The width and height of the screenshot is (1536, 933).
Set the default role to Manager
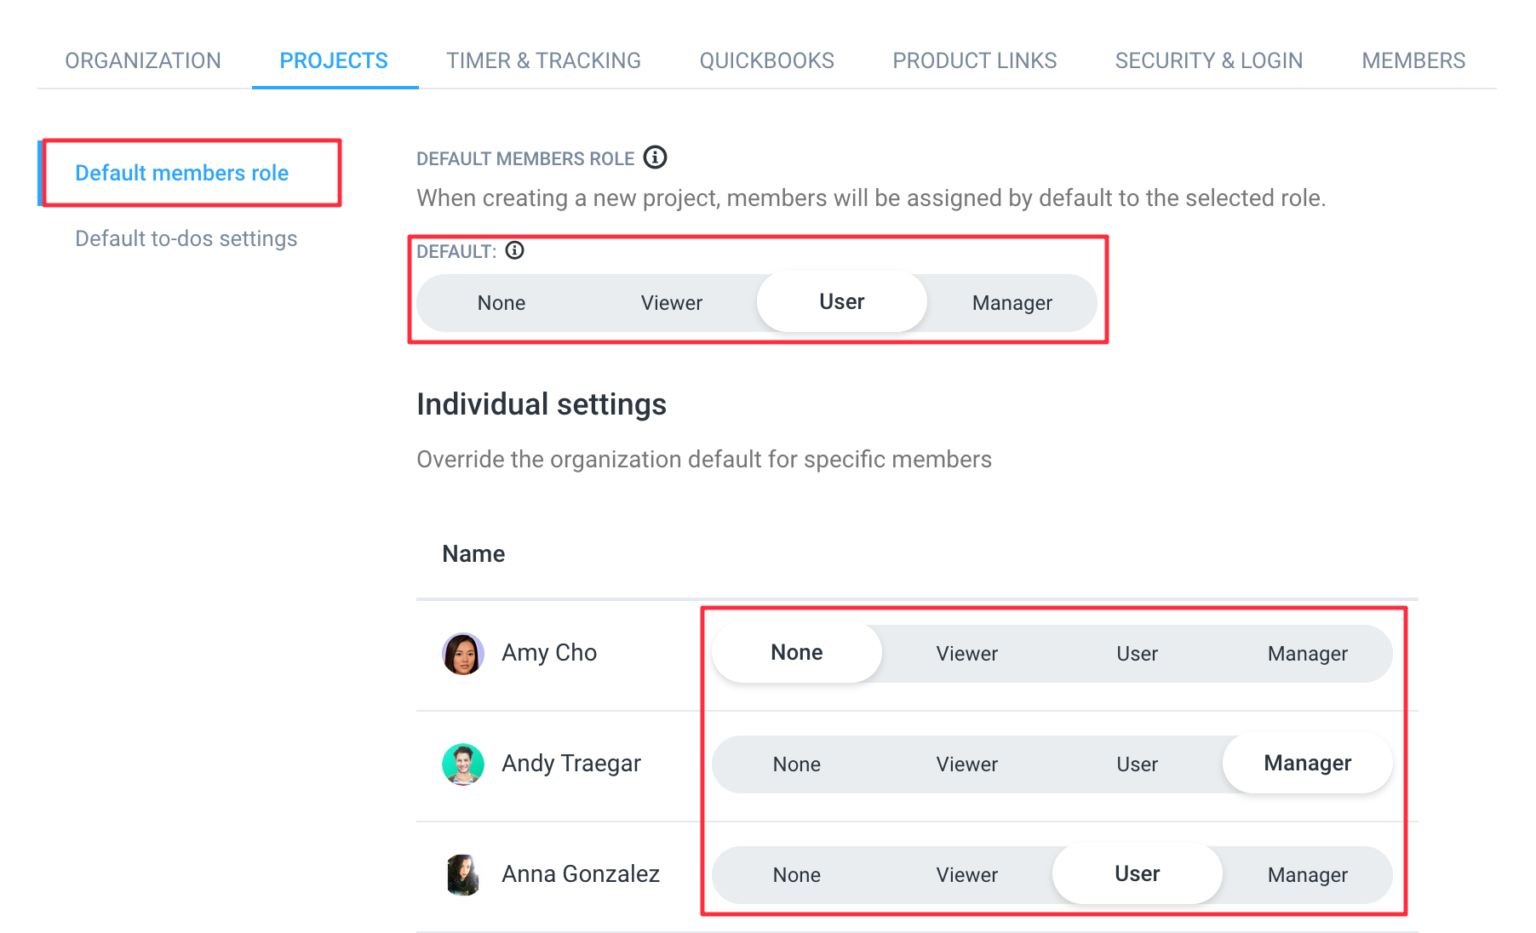pos(1011,302)
